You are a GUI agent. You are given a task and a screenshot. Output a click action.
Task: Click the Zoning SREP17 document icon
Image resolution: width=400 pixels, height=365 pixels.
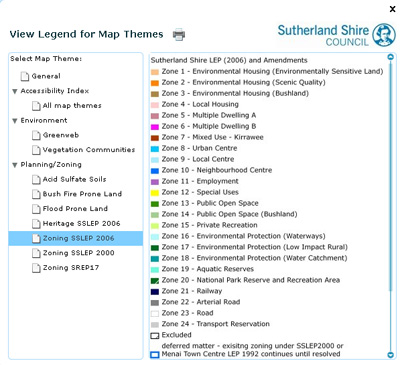[36, 268]
